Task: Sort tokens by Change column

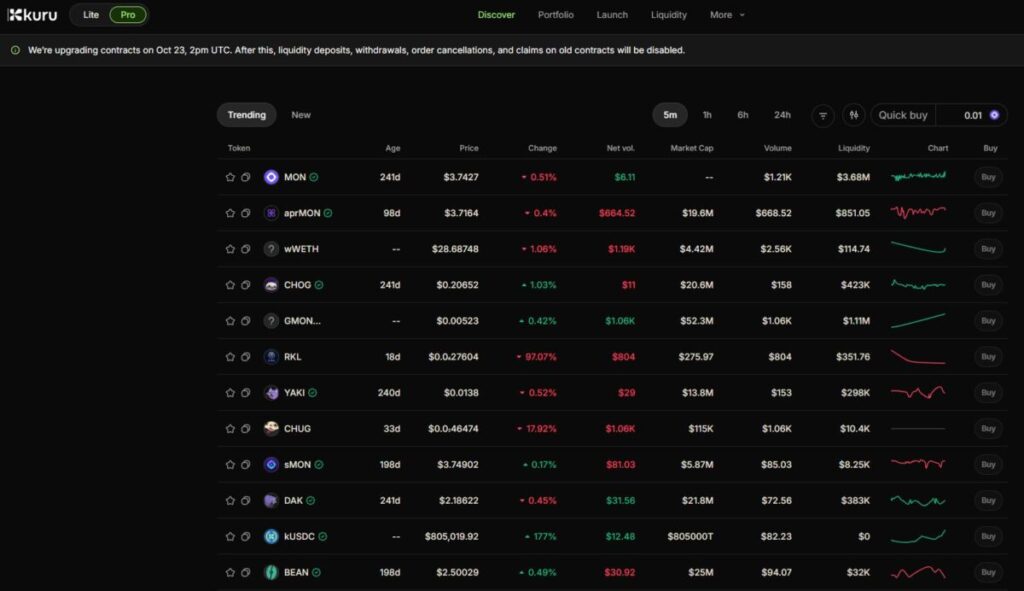Action: click(542, 148)
